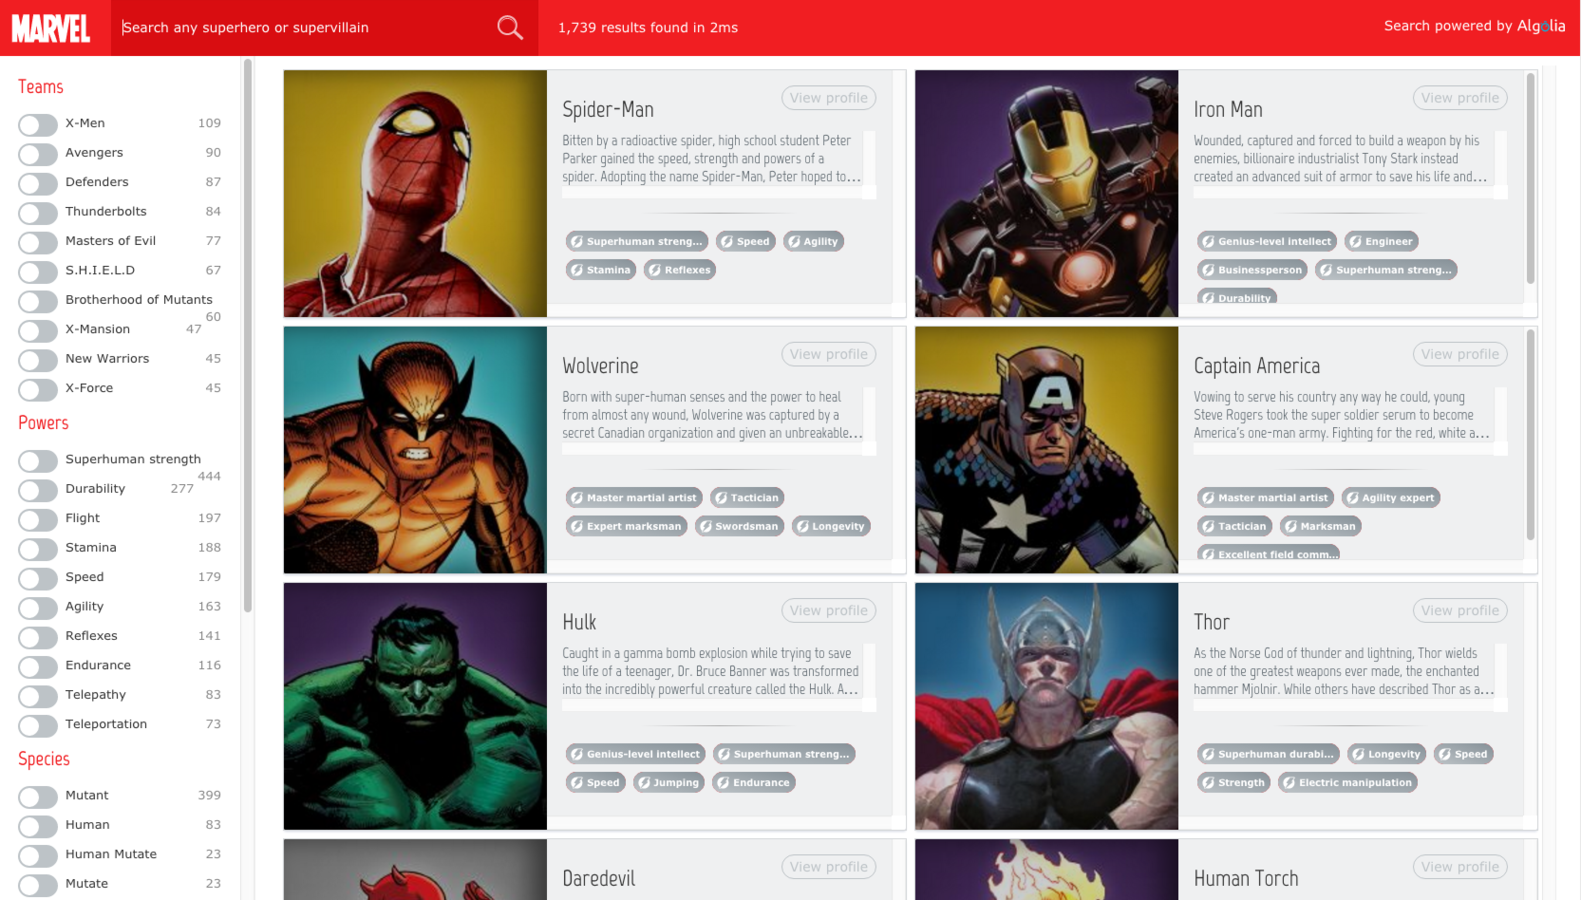Enable the Human species filter

tap(38, 826)
